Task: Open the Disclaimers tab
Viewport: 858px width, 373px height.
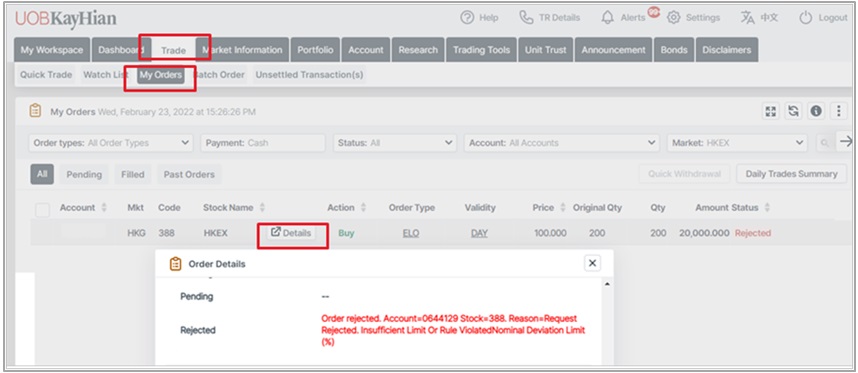Action: pos(727,50)
